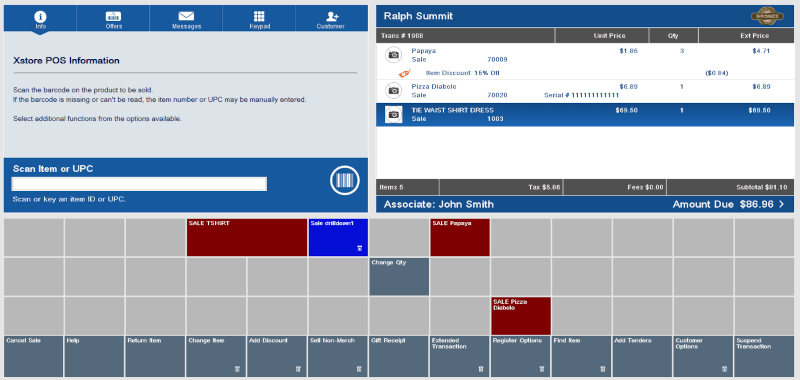
Task: Open the Customer tab
Action: point(331,18)
